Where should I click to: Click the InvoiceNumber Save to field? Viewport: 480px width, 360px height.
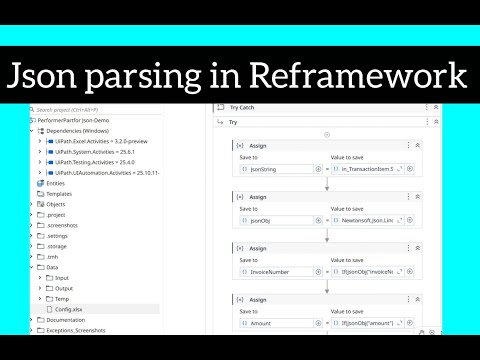click(x=277, y=272)
